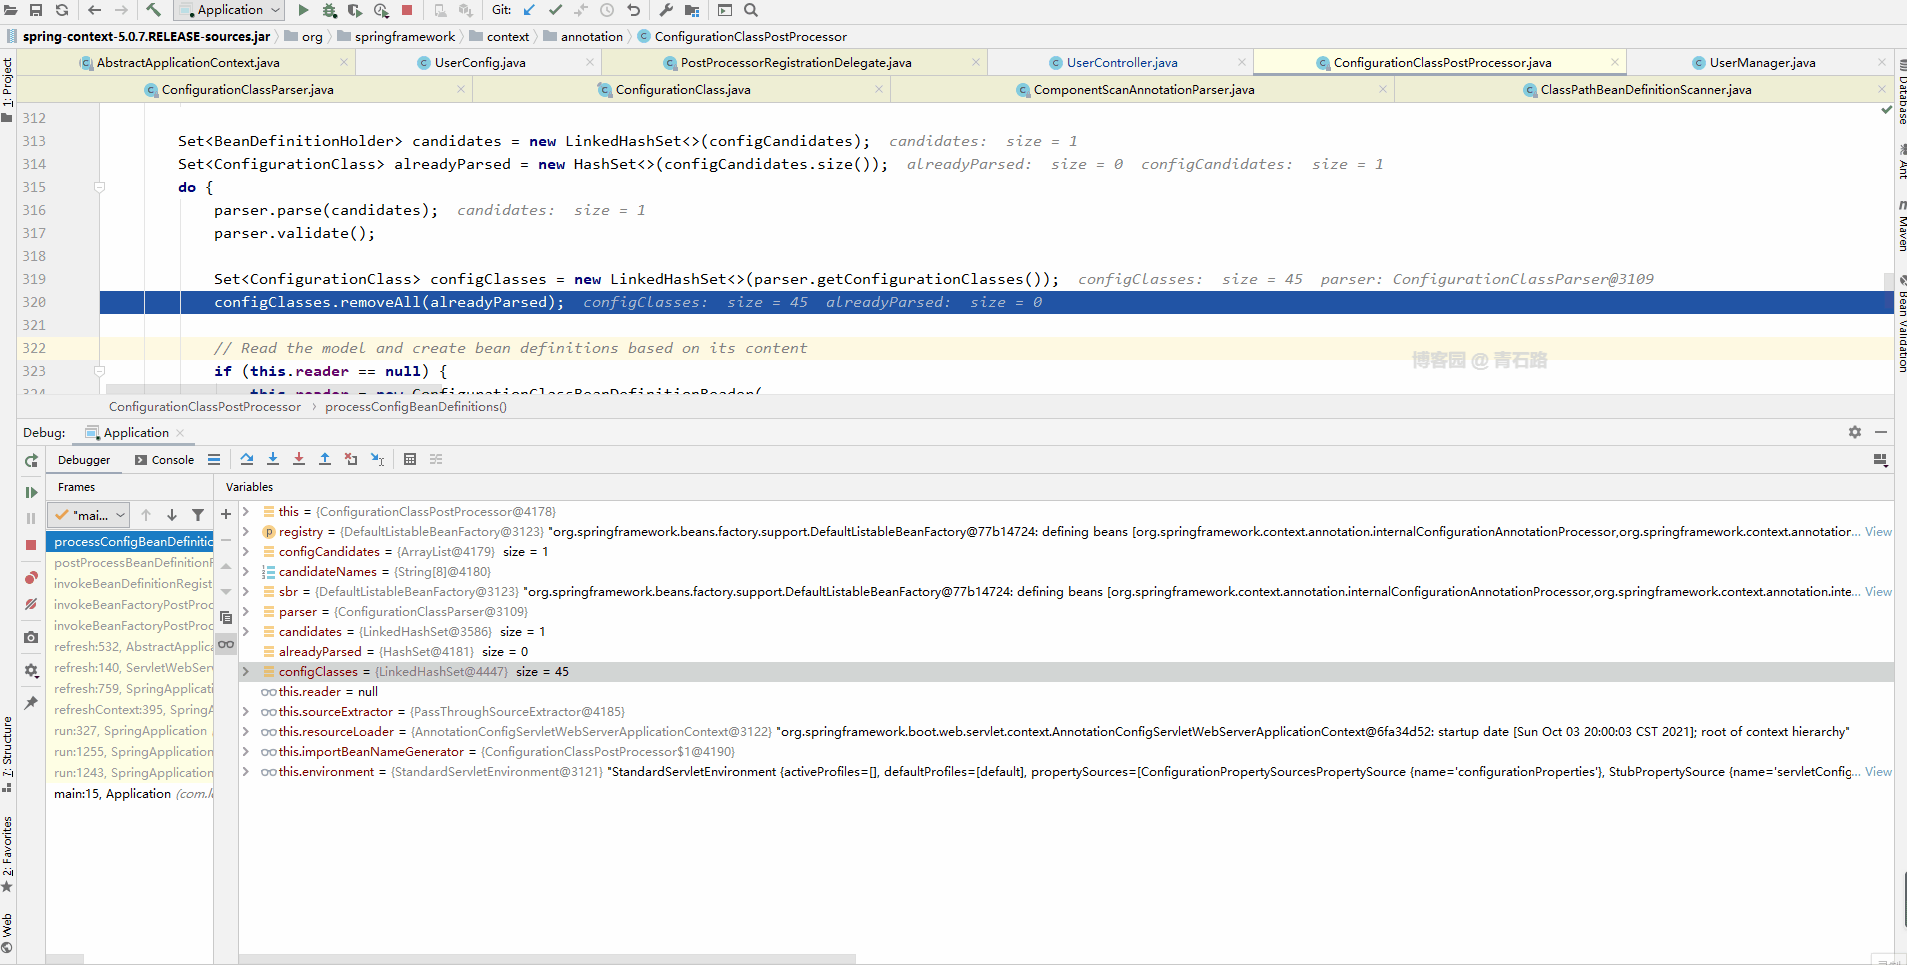
Task: Resume program in debug sidebar
Action: [31, 492]
